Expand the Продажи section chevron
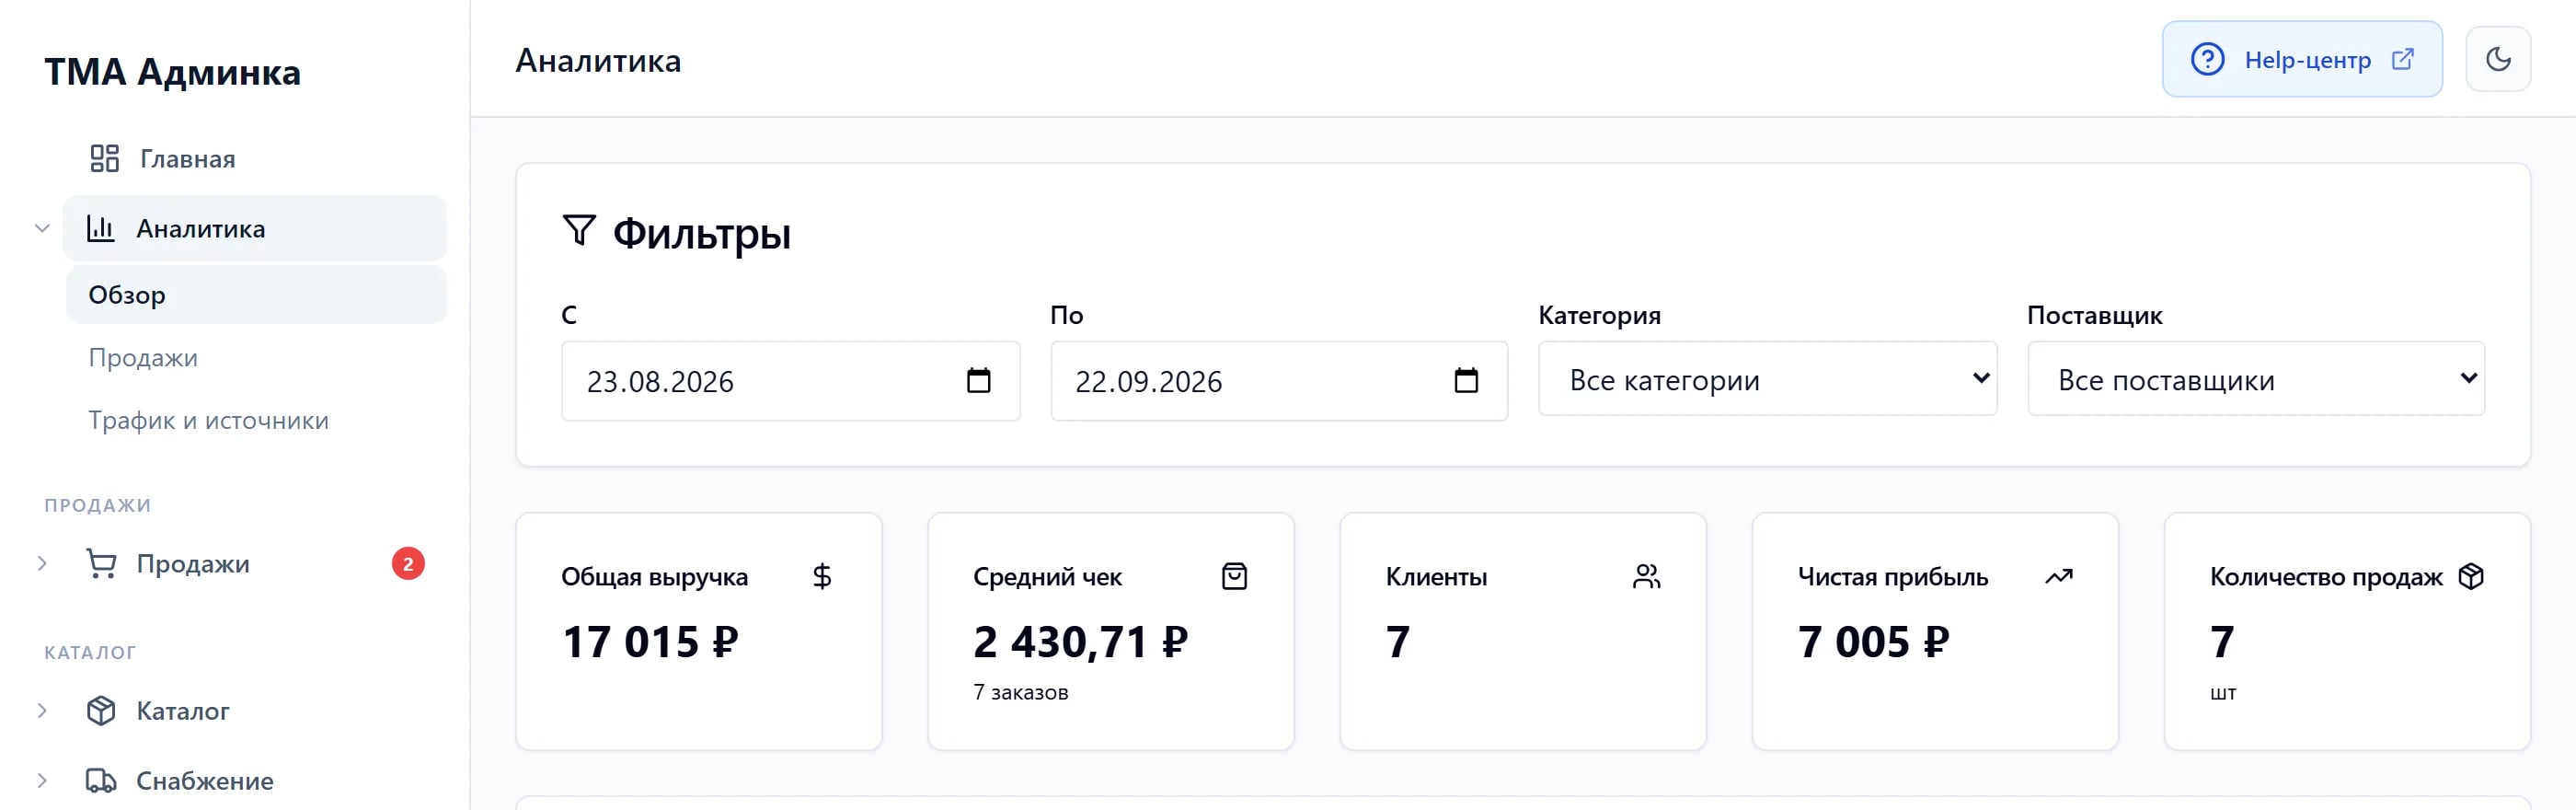This screenshot has height=810, width=2576. [42, 564]
